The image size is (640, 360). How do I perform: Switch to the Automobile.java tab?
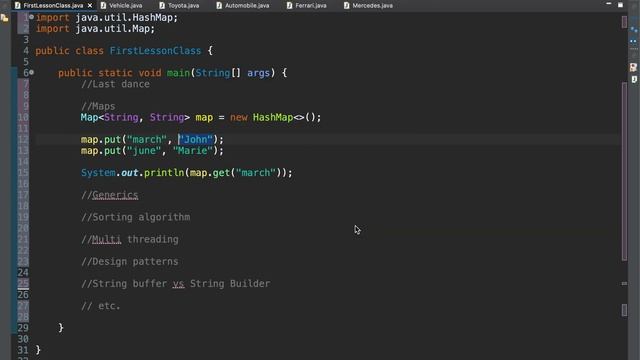247,5
